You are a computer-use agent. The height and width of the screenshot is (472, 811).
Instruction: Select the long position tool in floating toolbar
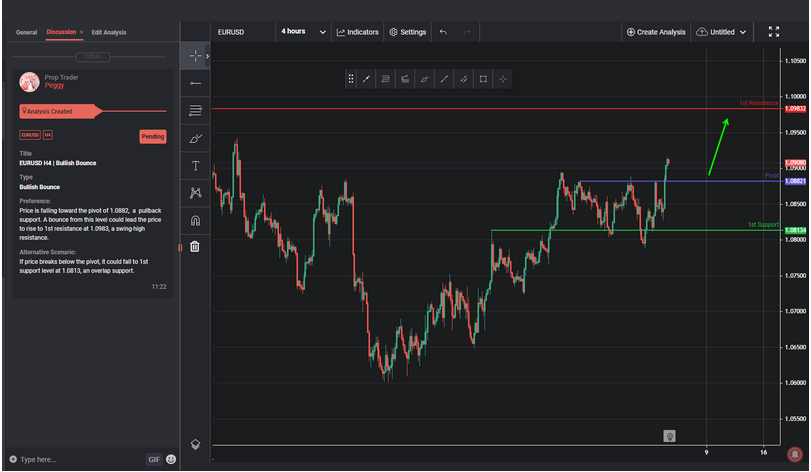405,79
